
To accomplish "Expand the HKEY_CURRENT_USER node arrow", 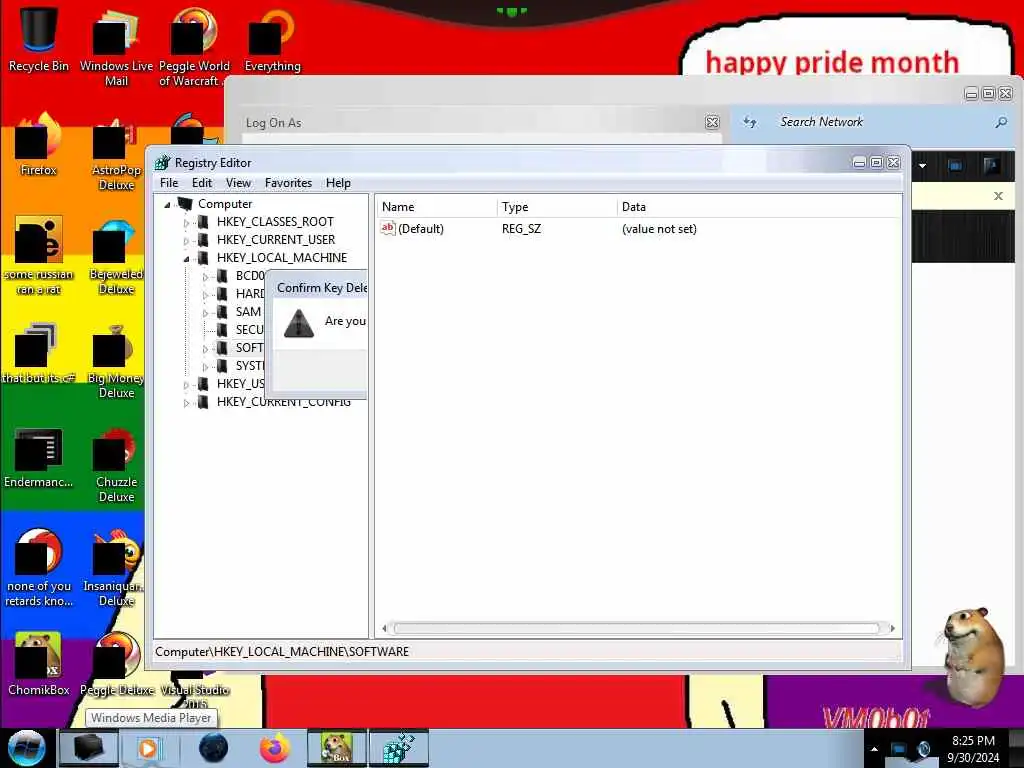I will (186, 240).
